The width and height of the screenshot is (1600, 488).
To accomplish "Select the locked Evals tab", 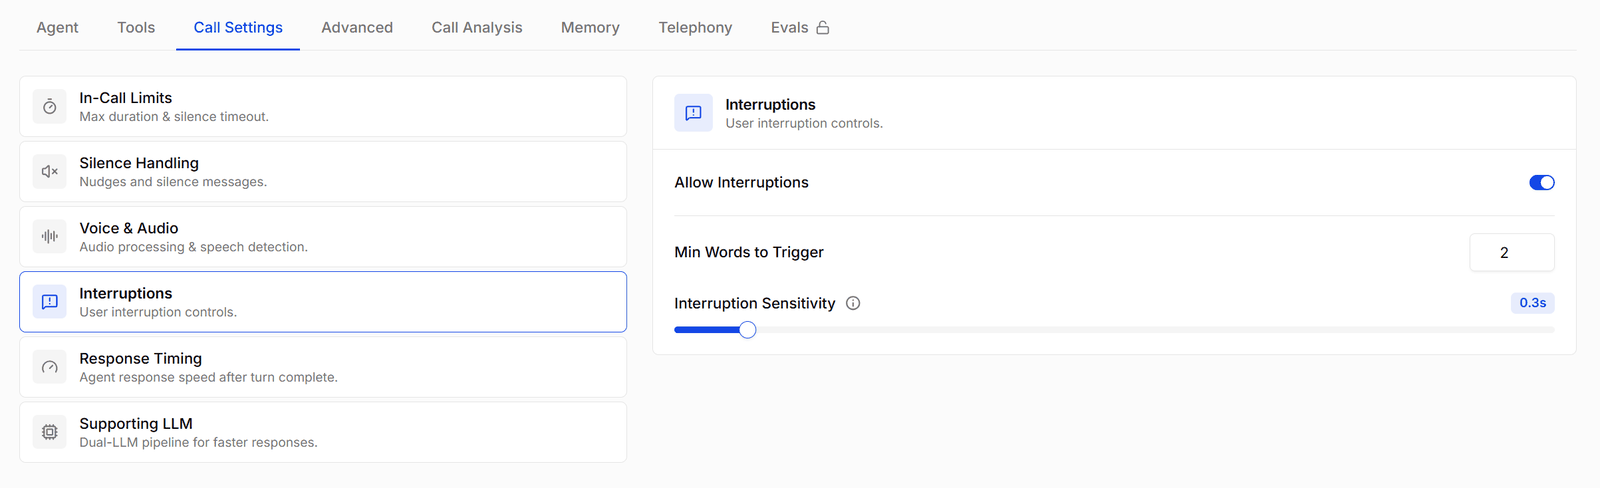I will [800, 27].
